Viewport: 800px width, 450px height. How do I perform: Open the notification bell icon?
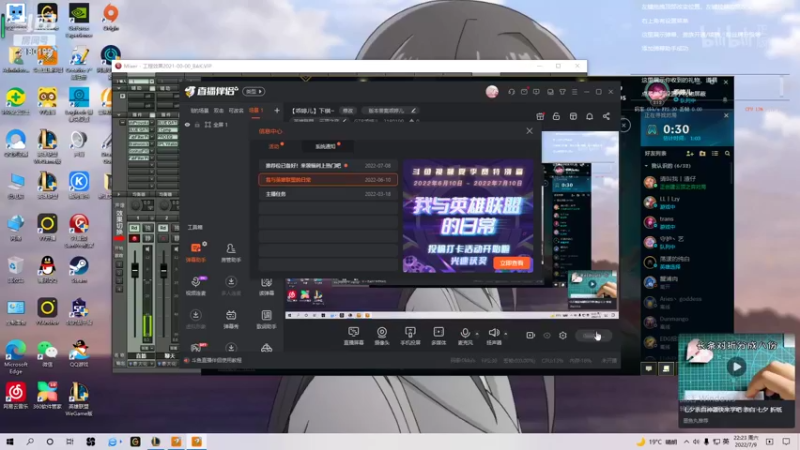589,116
